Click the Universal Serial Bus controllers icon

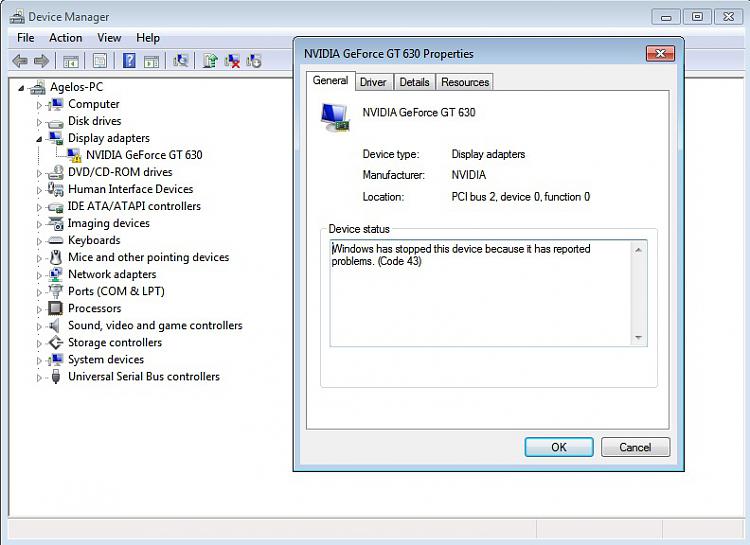[55, 377]
